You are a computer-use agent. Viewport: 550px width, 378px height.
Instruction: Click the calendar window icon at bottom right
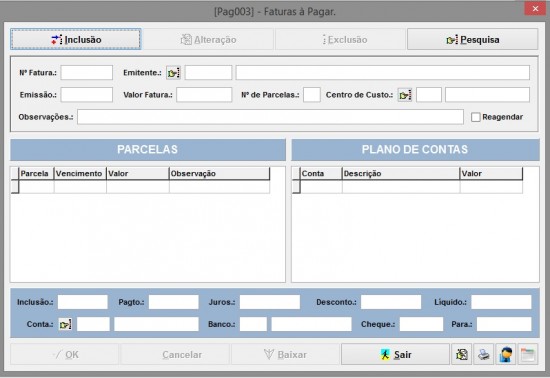click(x=528, y=355)
